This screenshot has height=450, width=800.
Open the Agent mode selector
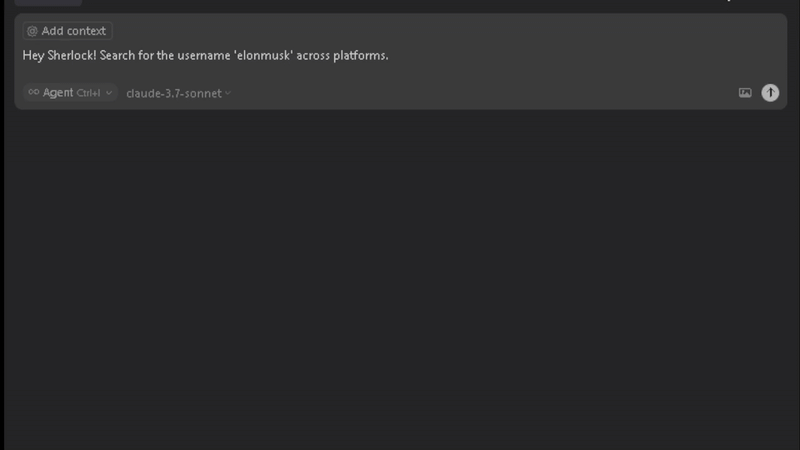70,92
